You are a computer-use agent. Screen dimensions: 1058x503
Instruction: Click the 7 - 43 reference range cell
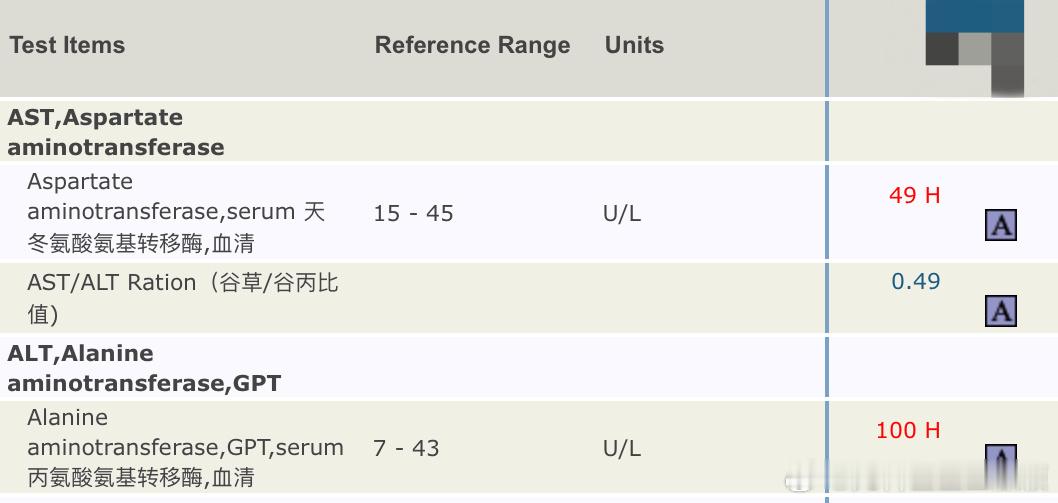click(406, 448)
